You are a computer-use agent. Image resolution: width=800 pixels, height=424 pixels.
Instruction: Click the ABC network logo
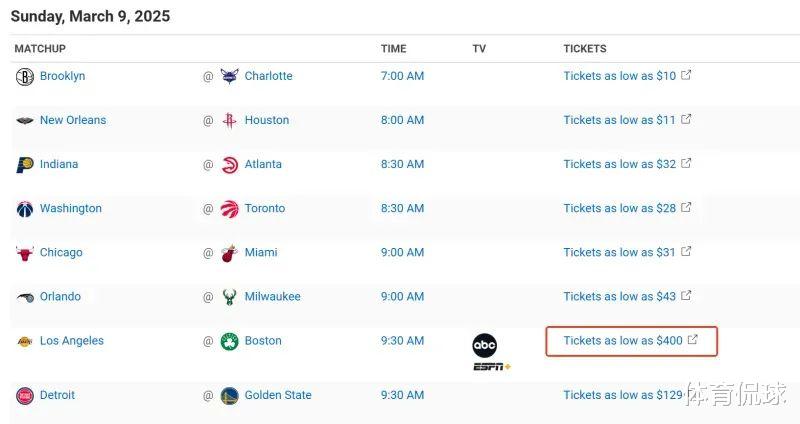[x=484, y=345]
